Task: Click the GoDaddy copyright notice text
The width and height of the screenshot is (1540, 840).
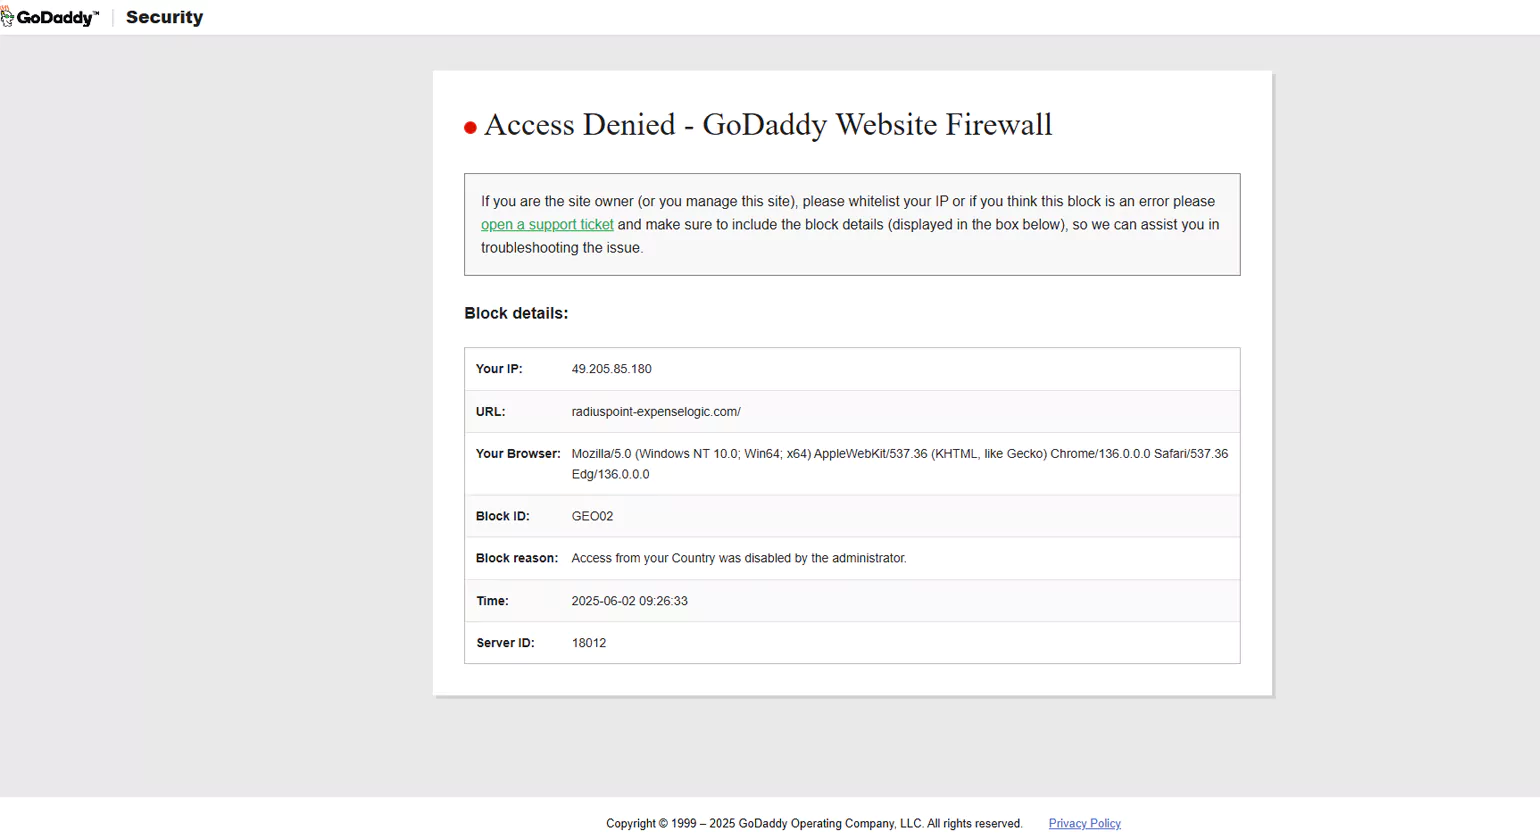Action: 814,824
